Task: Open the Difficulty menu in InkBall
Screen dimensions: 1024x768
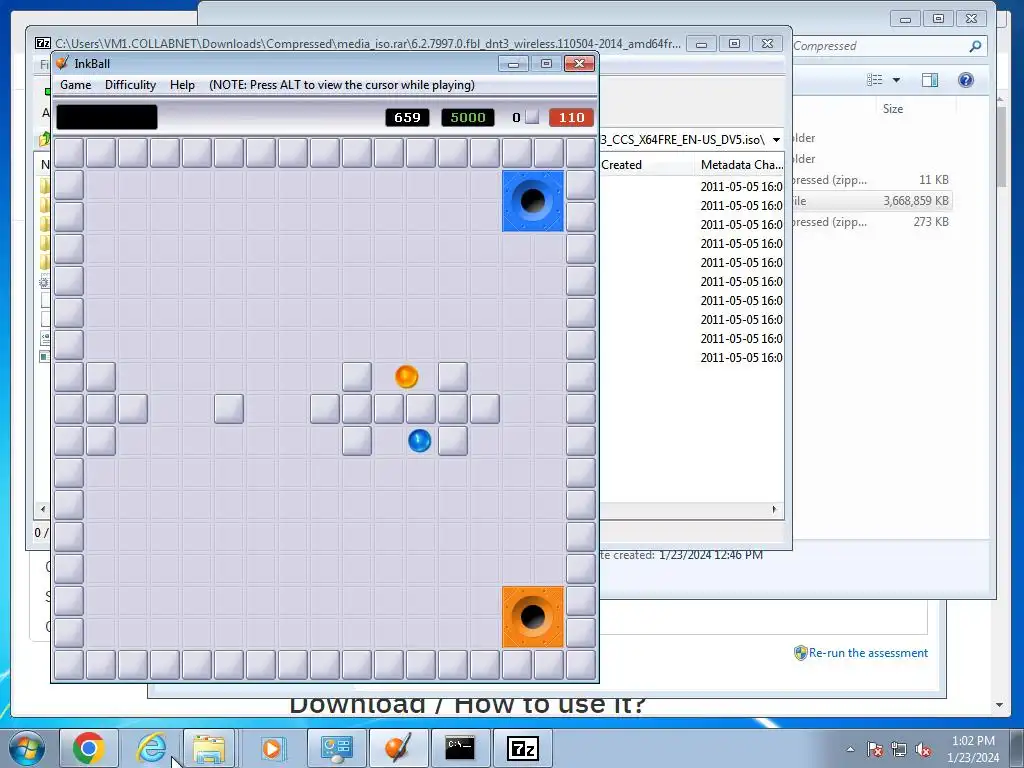Action: pyautogui.click(x=131, y=85)
